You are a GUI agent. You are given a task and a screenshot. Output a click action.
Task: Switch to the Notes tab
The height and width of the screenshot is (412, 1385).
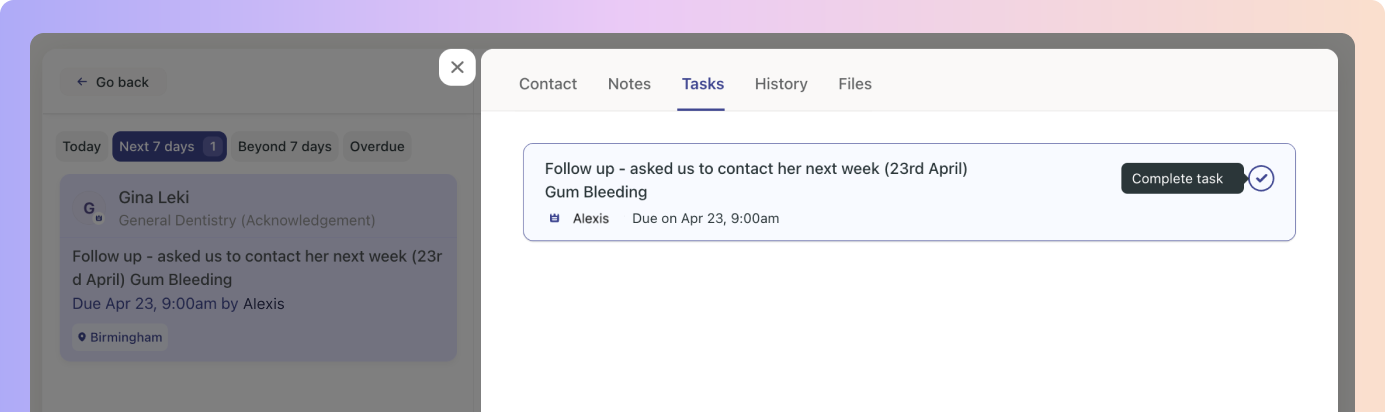pos(629,84)
